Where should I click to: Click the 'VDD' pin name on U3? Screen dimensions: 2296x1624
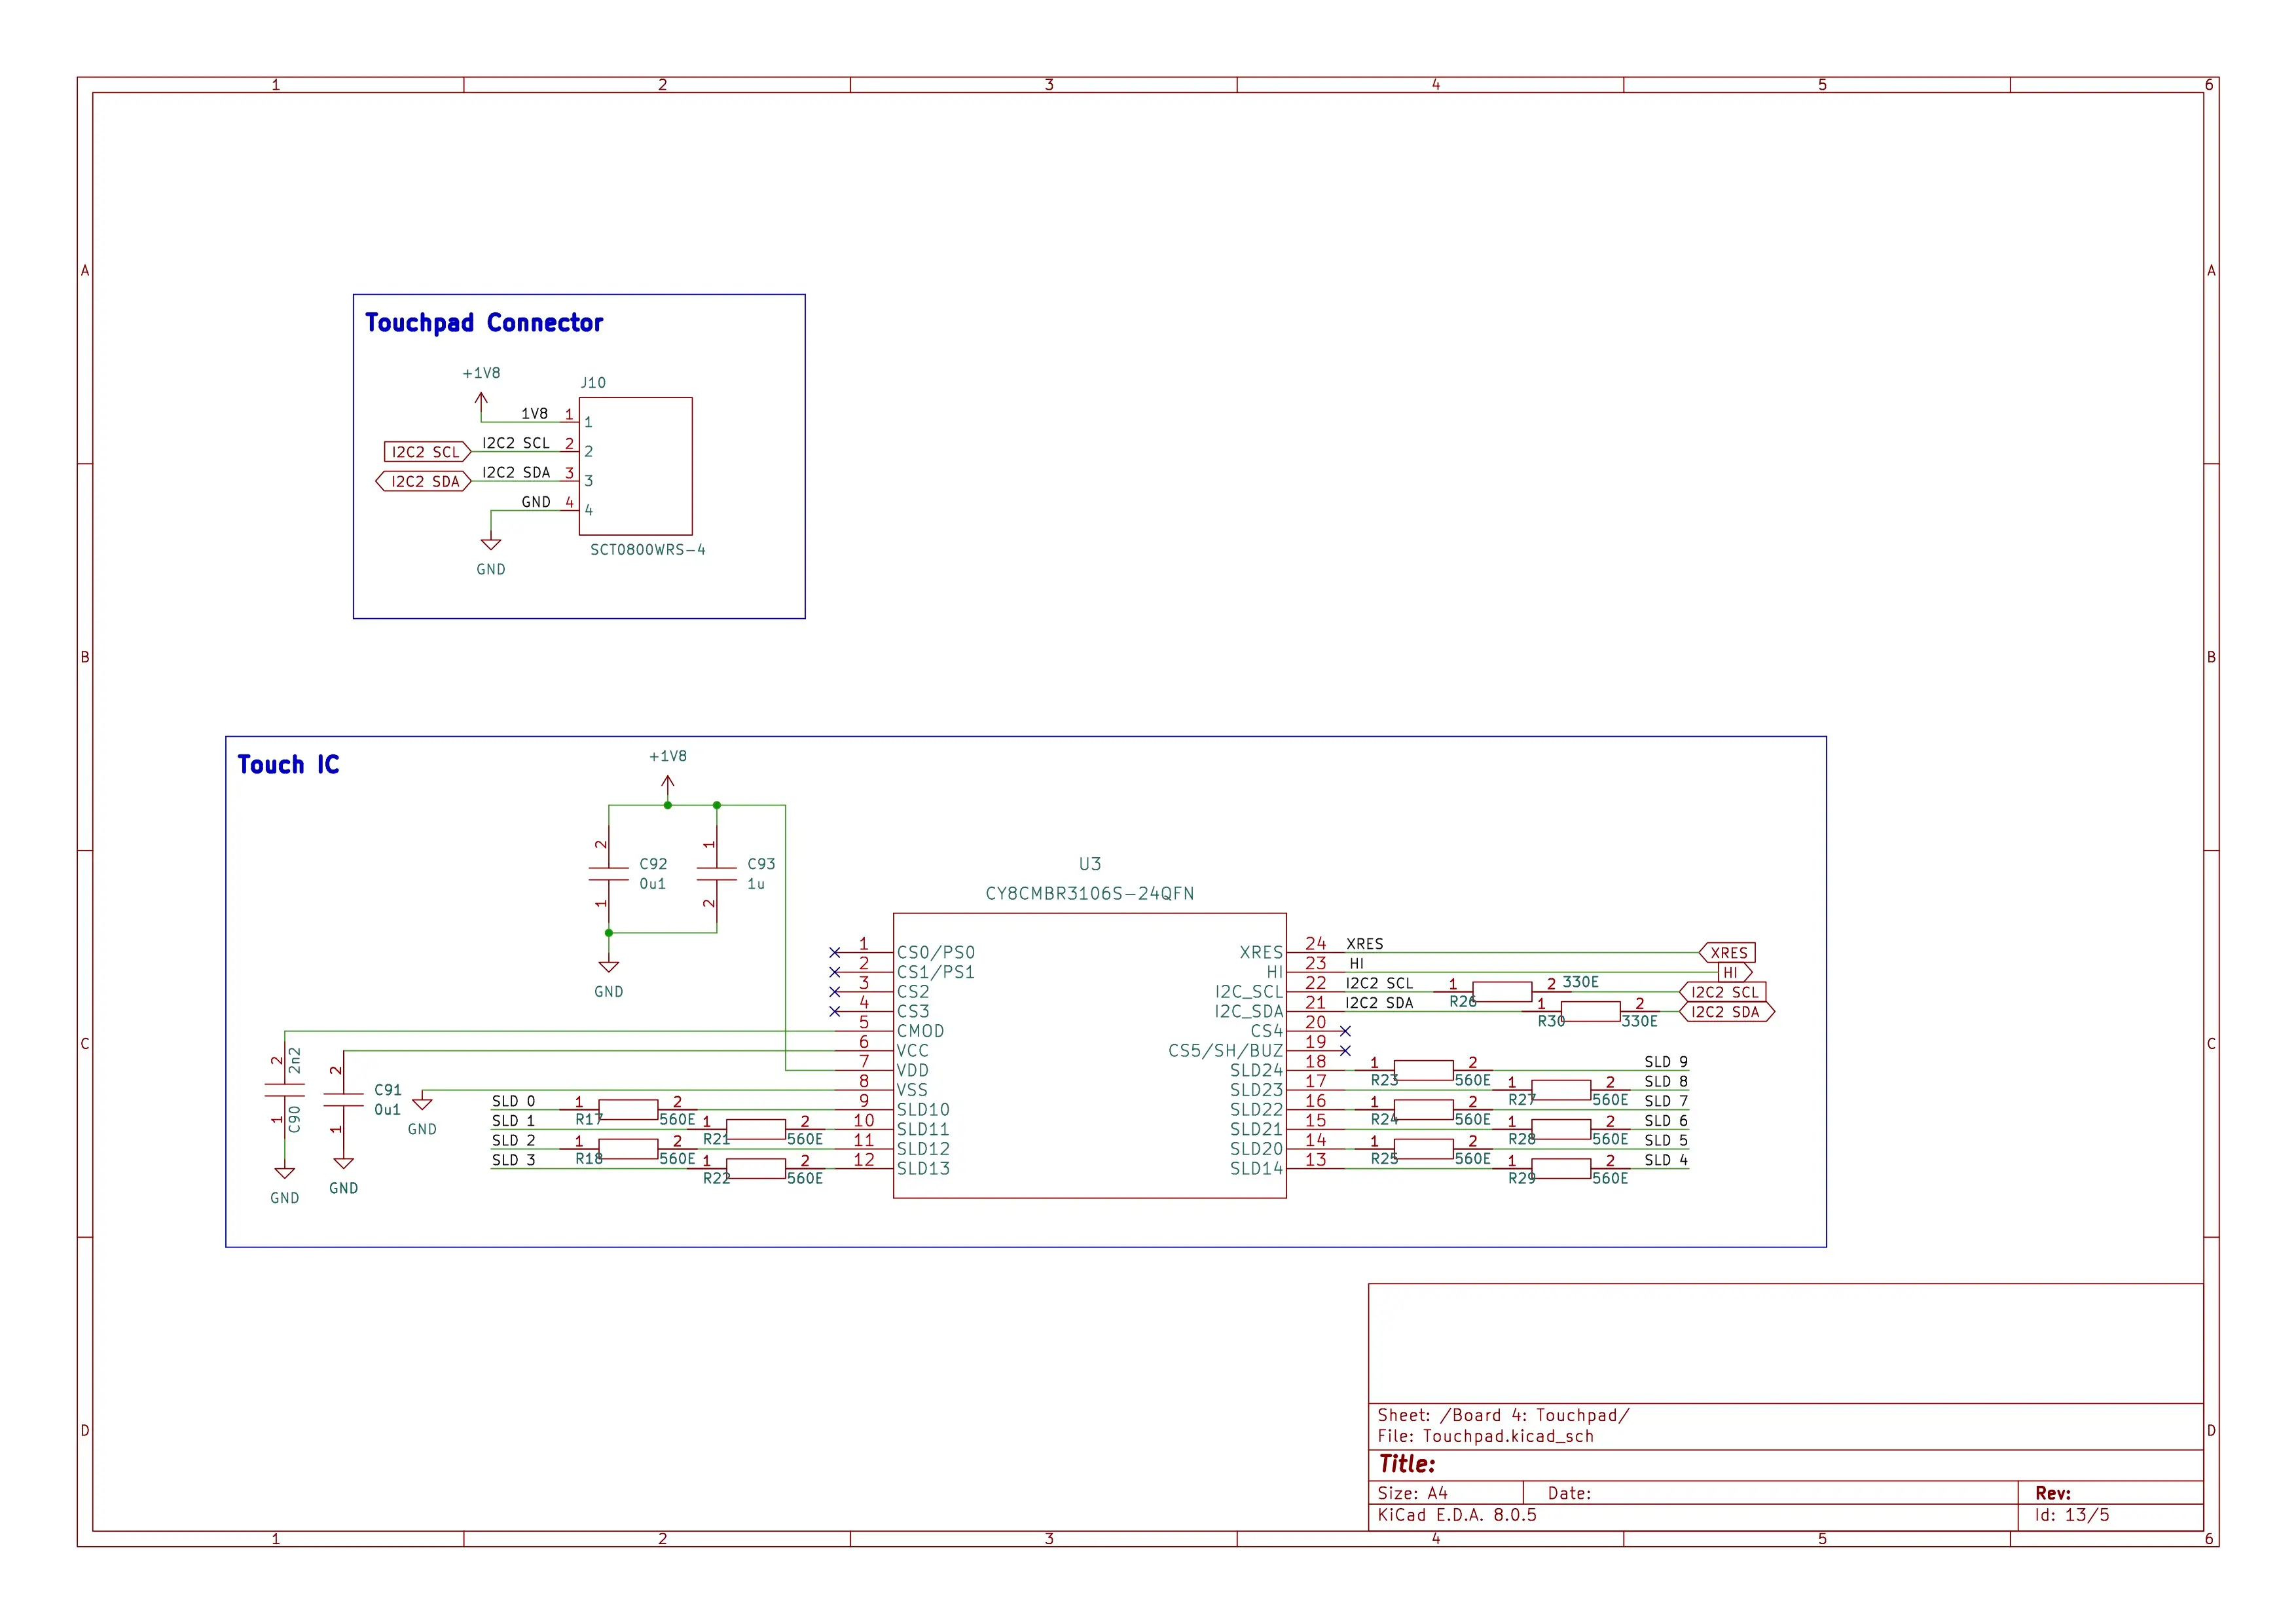tap(912, 1070)
